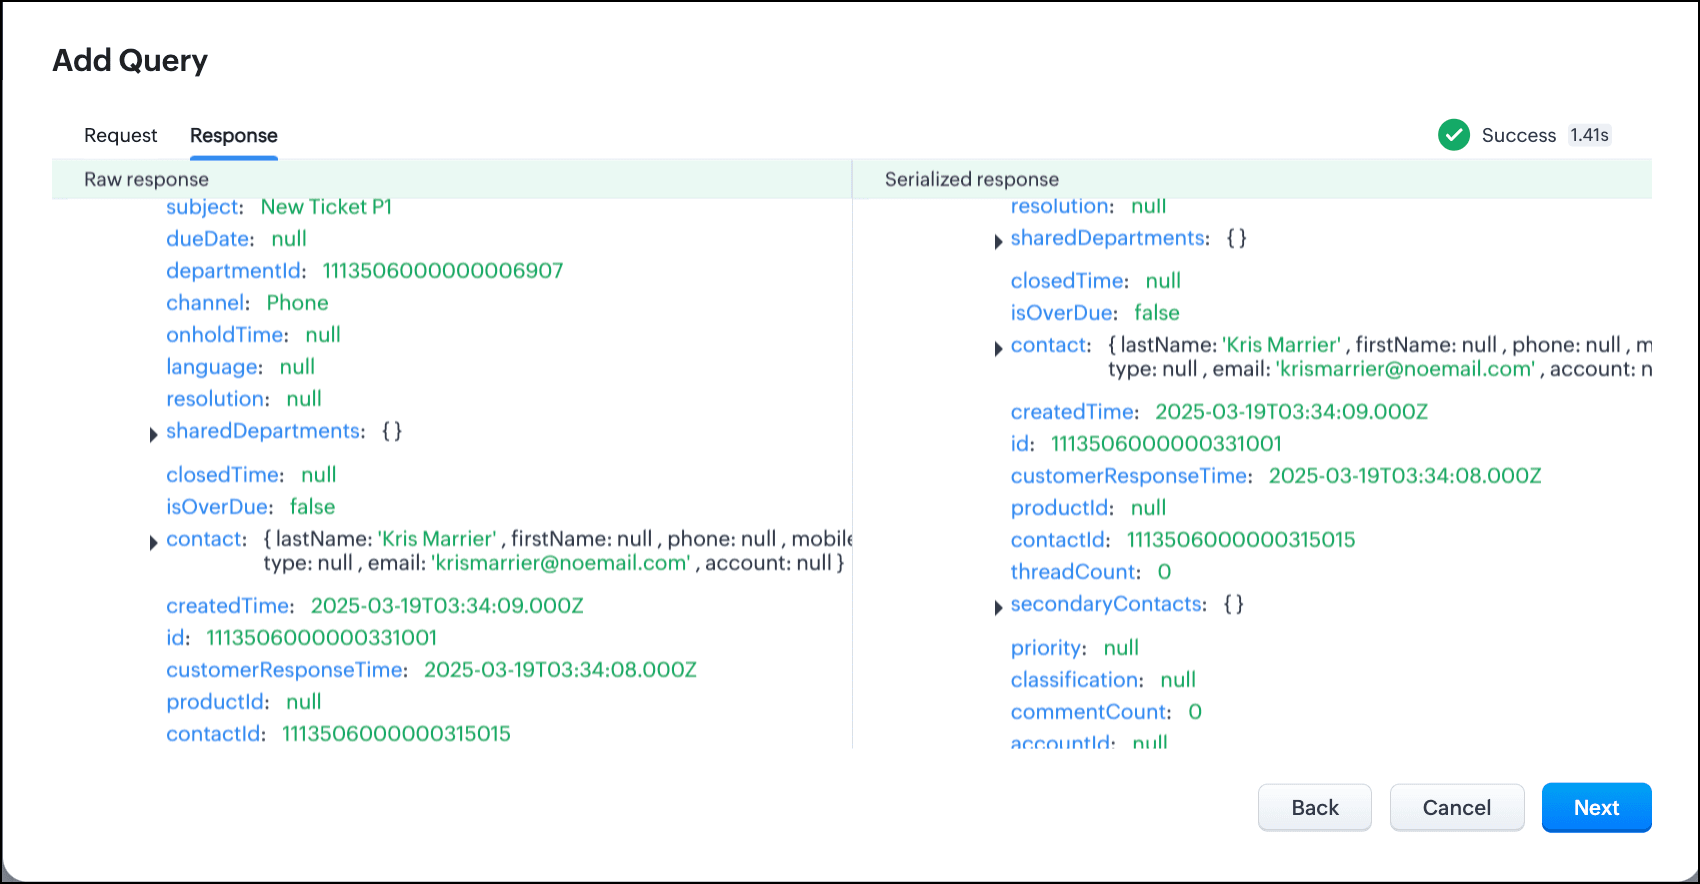Select departmentId value 1113506000000006907
1700x884 pixels.
pyautogui.click(x=443, y=271)
